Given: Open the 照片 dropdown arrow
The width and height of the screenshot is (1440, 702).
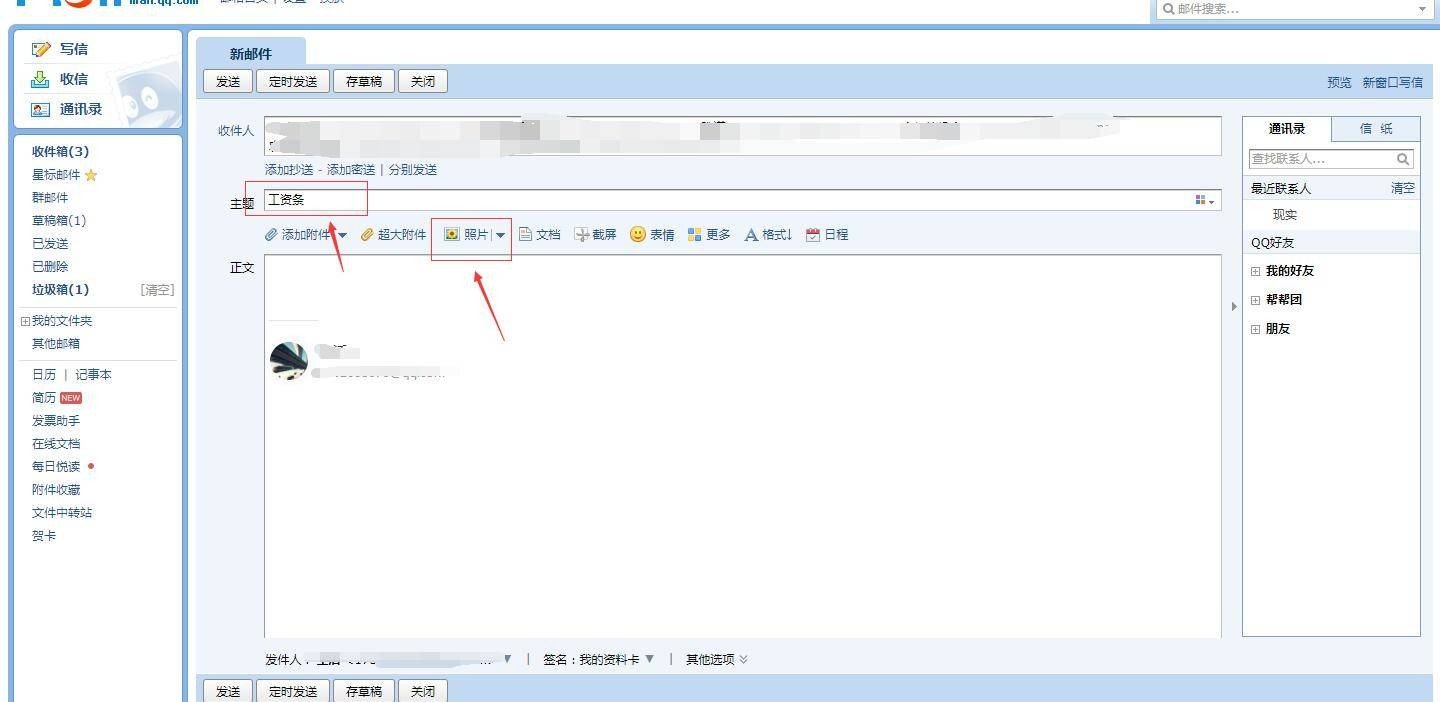Looking at the screenshot, I should pyautogui.click(x=501, y=235).
